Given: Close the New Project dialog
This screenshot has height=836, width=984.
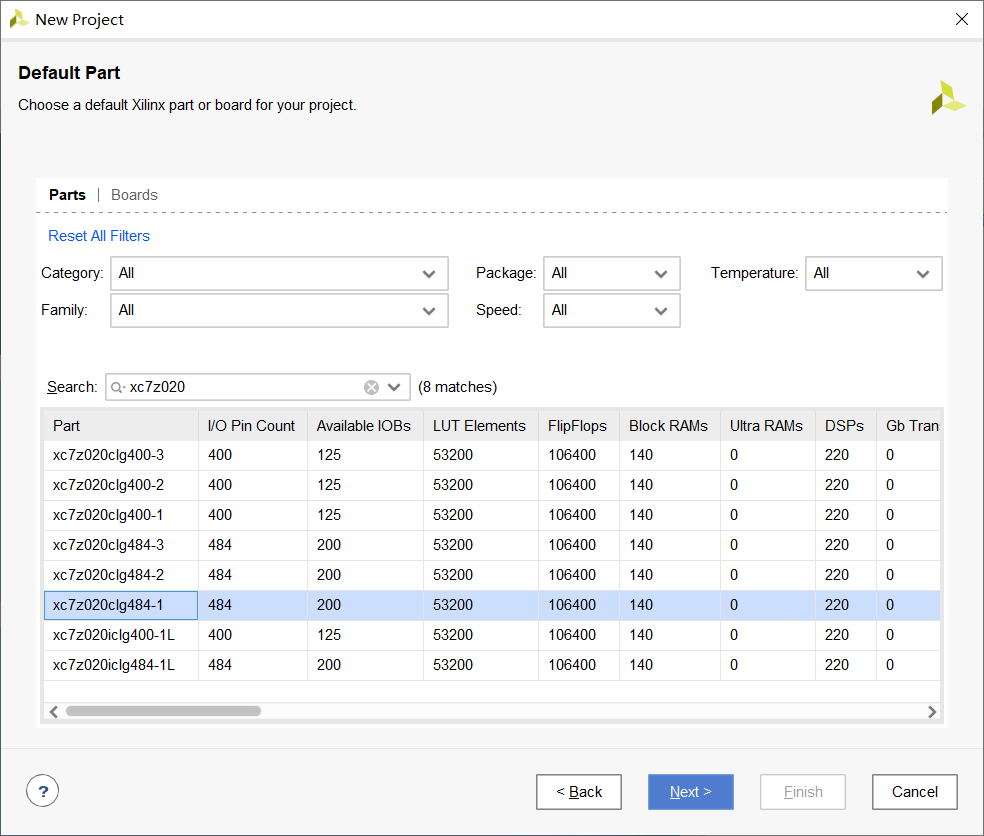Looking at the screenshot, I should 962,19.
